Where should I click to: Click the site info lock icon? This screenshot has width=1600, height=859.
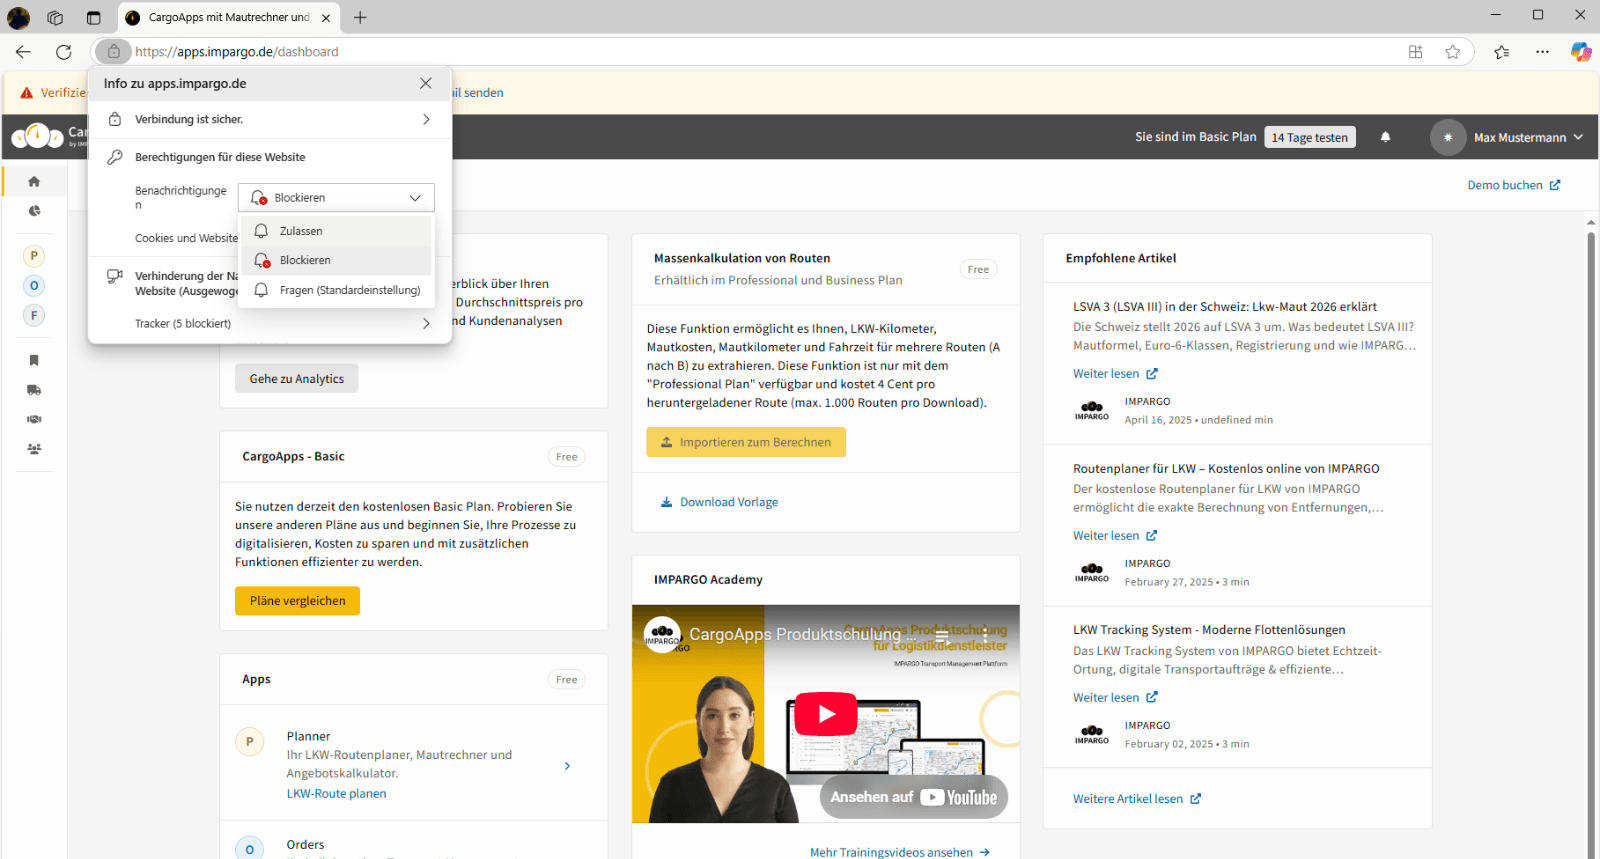point(114,51)
